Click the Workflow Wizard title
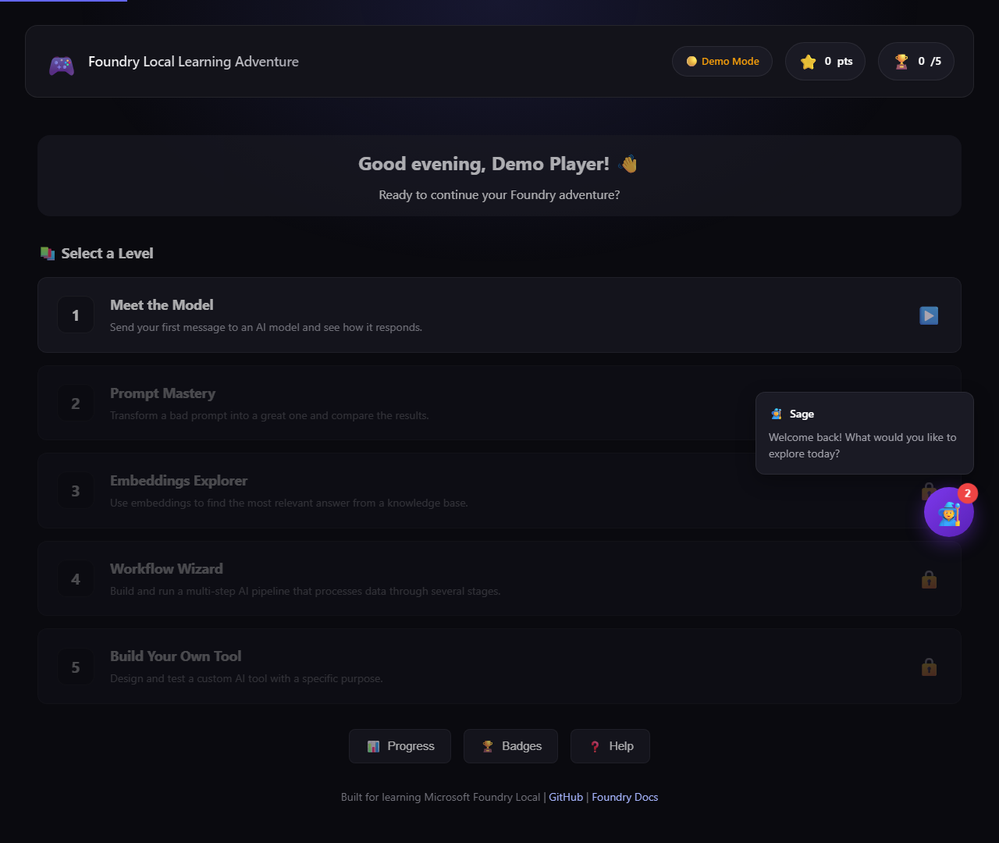Viewport: 999px width, 843px height. (166, 568)
